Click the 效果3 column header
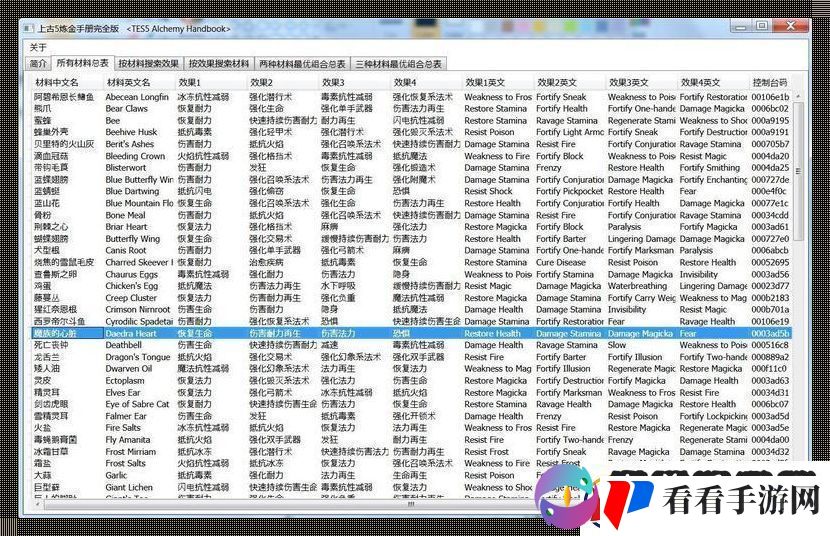This screenshot has width=830, height=536. click(355, 83)
